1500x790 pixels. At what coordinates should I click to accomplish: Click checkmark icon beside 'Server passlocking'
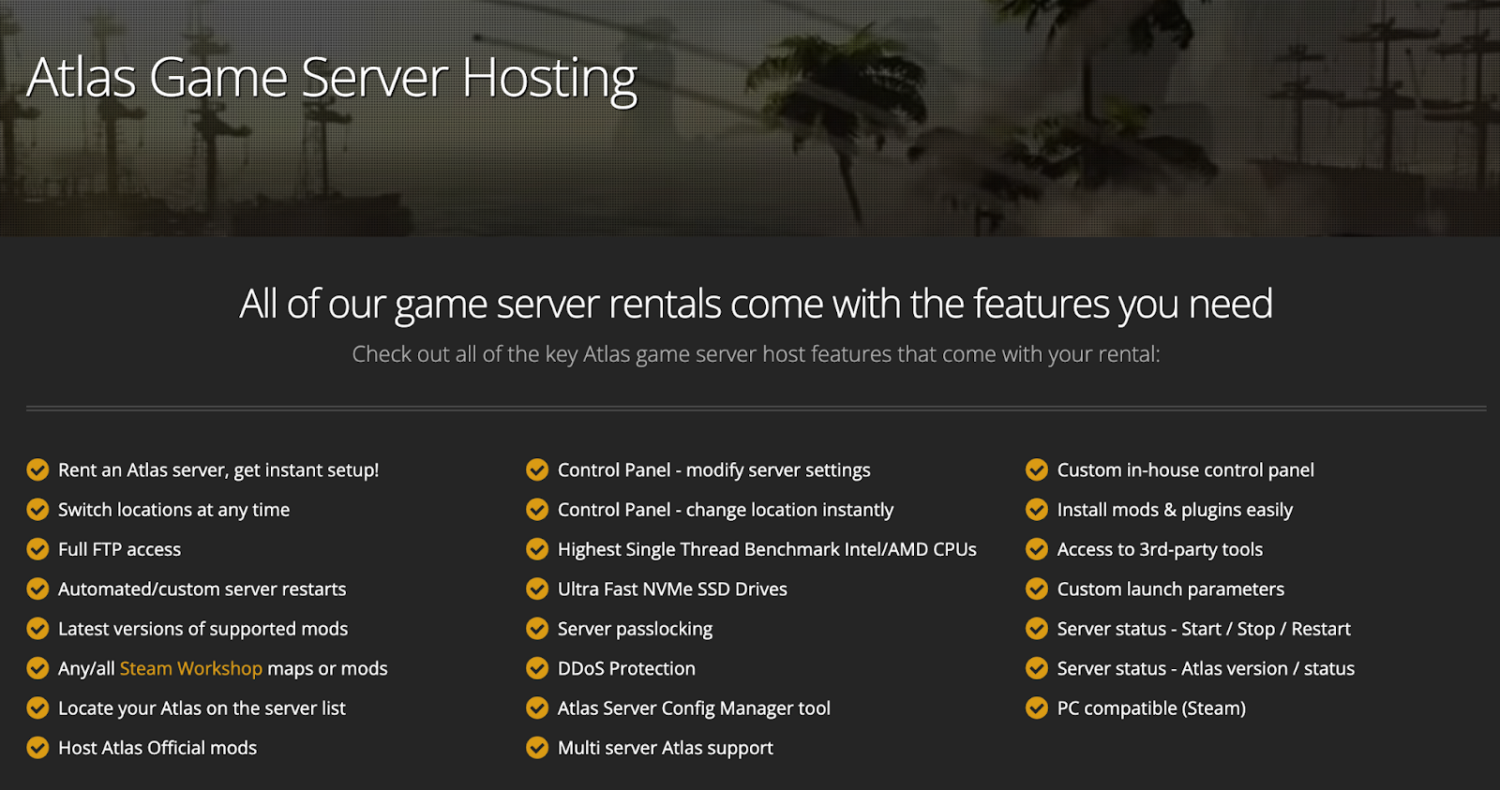point(537,629)
